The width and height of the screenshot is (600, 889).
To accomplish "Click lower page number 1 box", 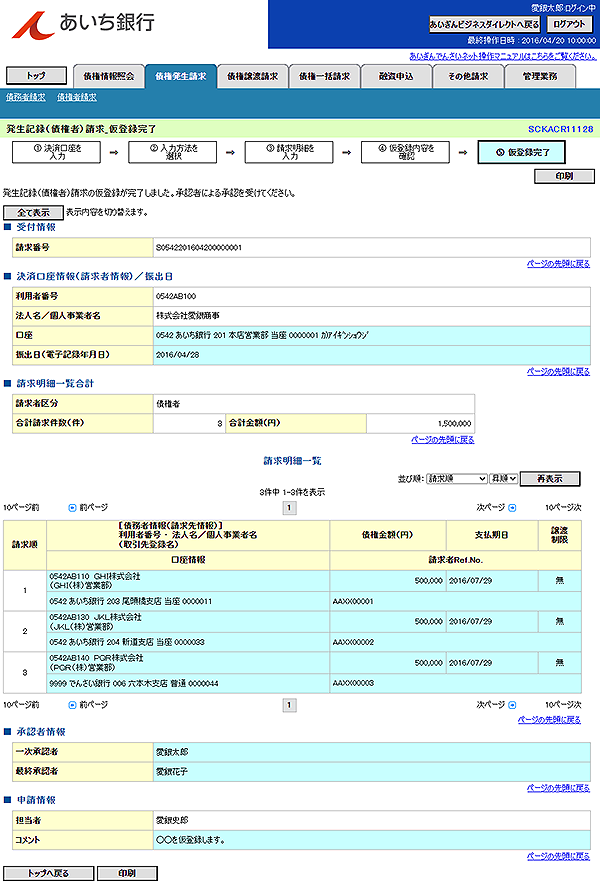I will [290, 705].
